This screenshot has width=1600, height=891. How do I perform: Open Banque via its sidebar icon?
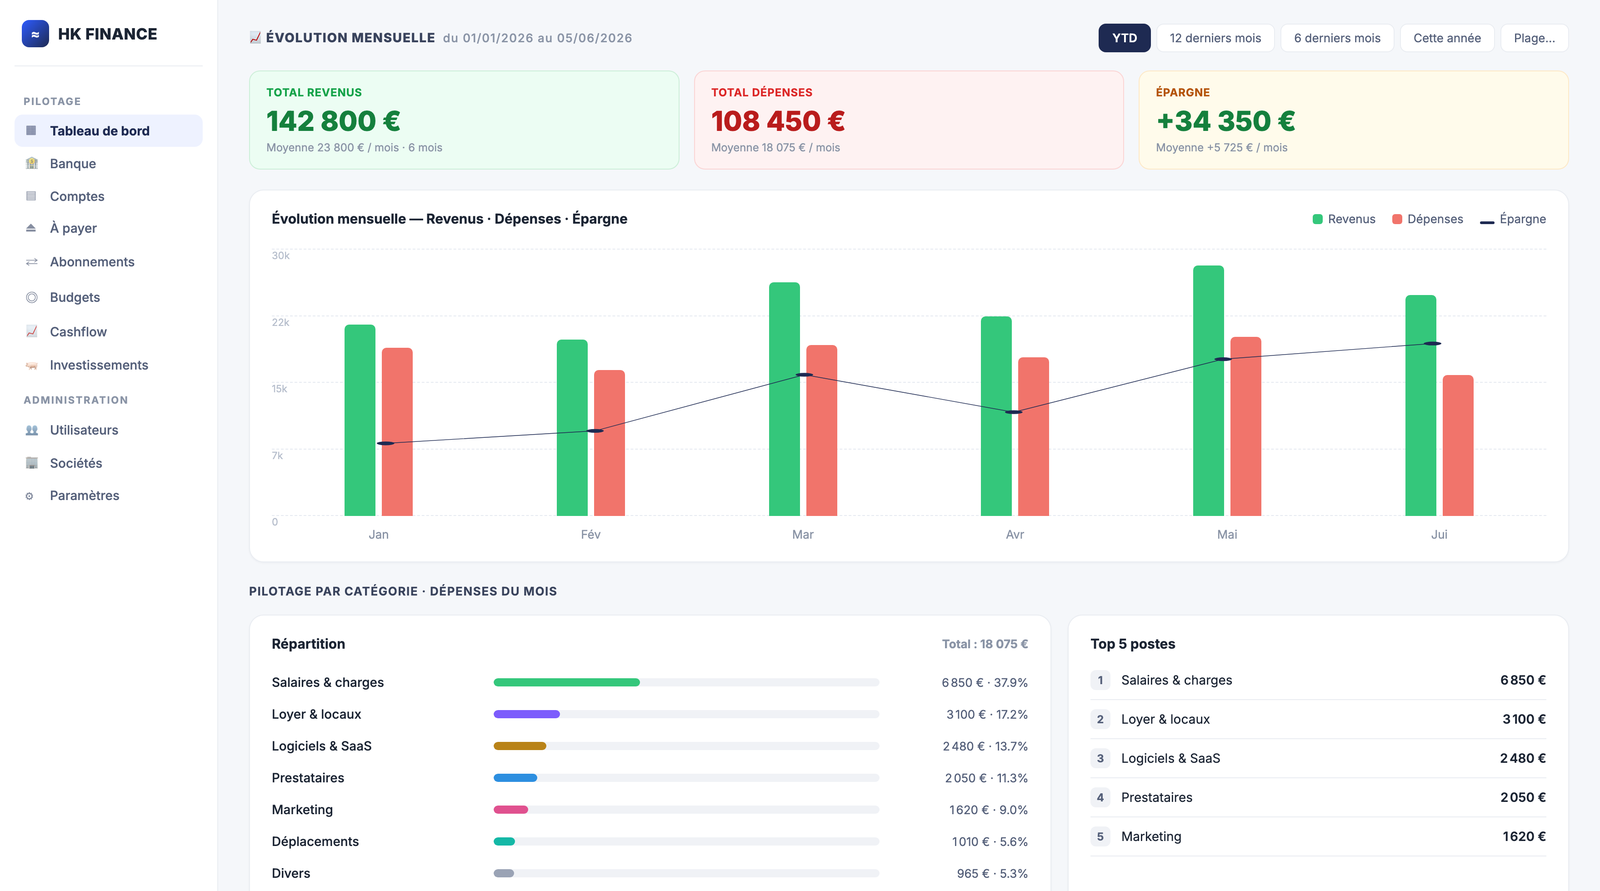pos(31,163)
